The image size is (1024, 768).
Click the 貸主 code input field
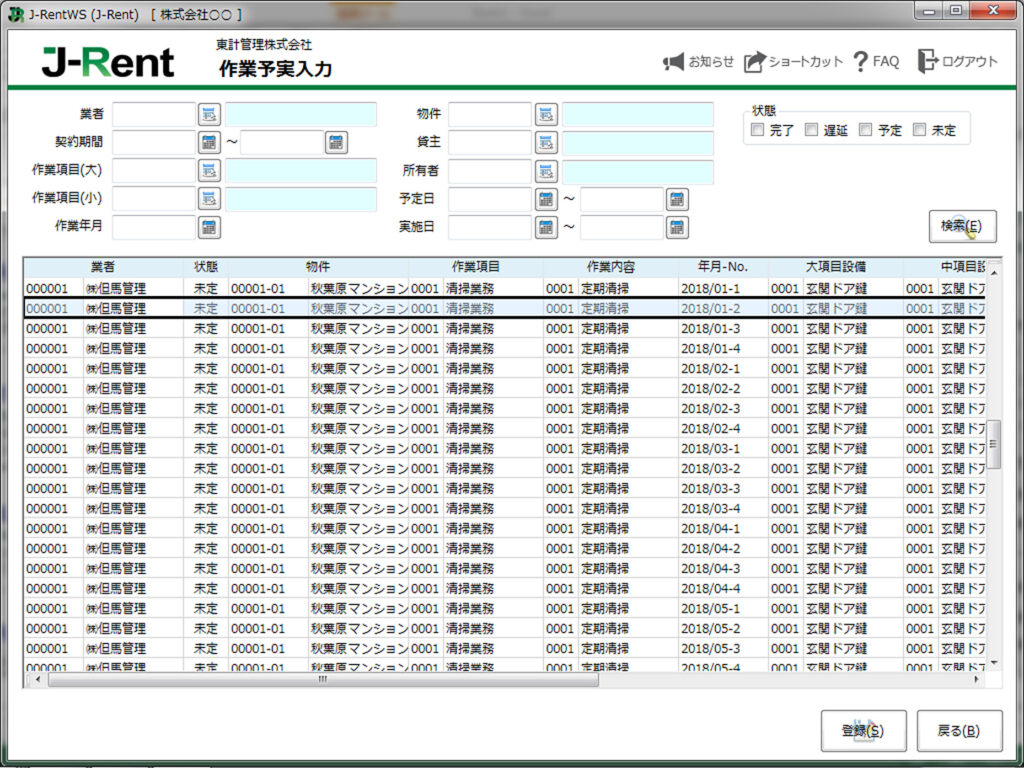click(490, 142)
